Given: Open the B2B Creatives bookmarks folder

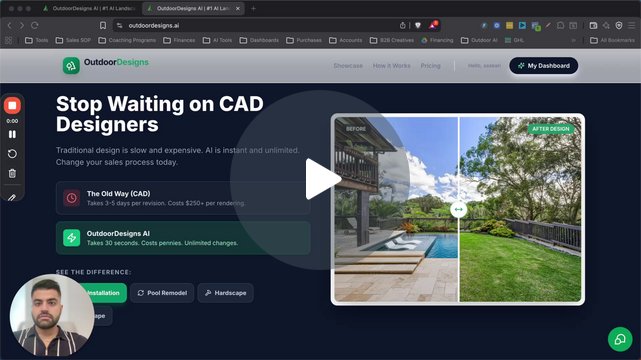Looking at the screenshot, I should 392,40.
